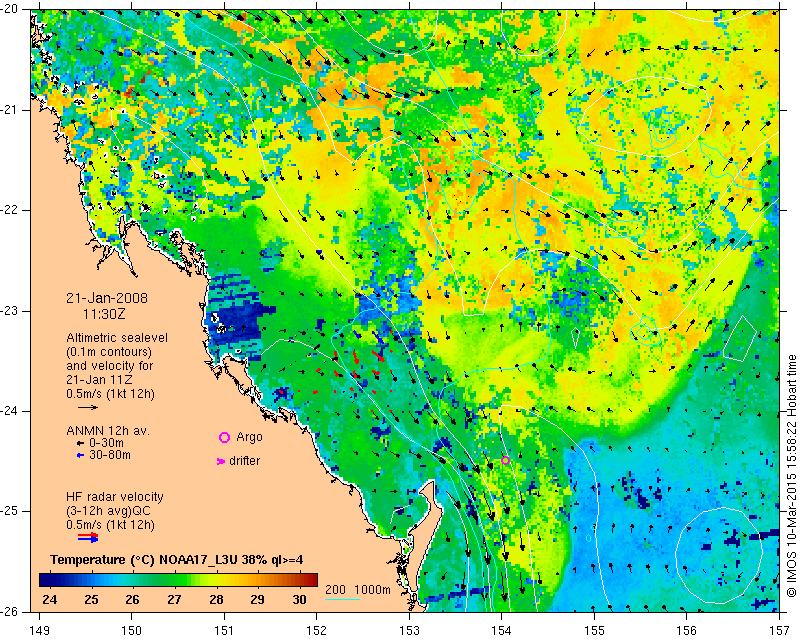Click the time label 11:30Z
The image size is (800, 640).
(x=104, y=314)
